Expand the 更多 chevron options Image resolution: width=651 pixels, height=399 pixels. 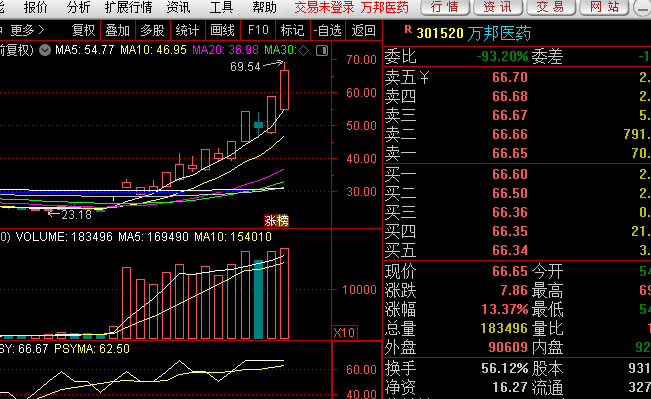(x=27, y=30)
